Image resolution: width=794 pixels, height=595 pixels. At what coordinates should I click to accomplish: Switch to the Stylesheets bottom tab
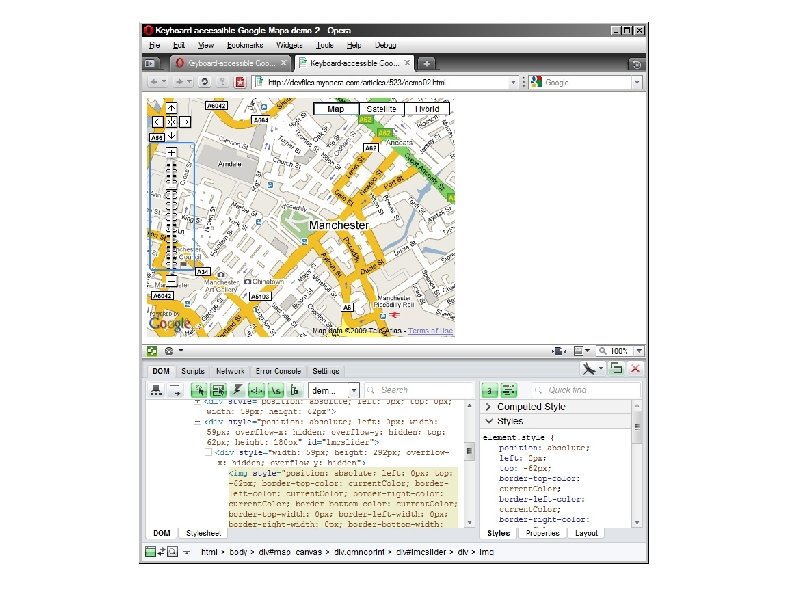[x=204, y=533]
